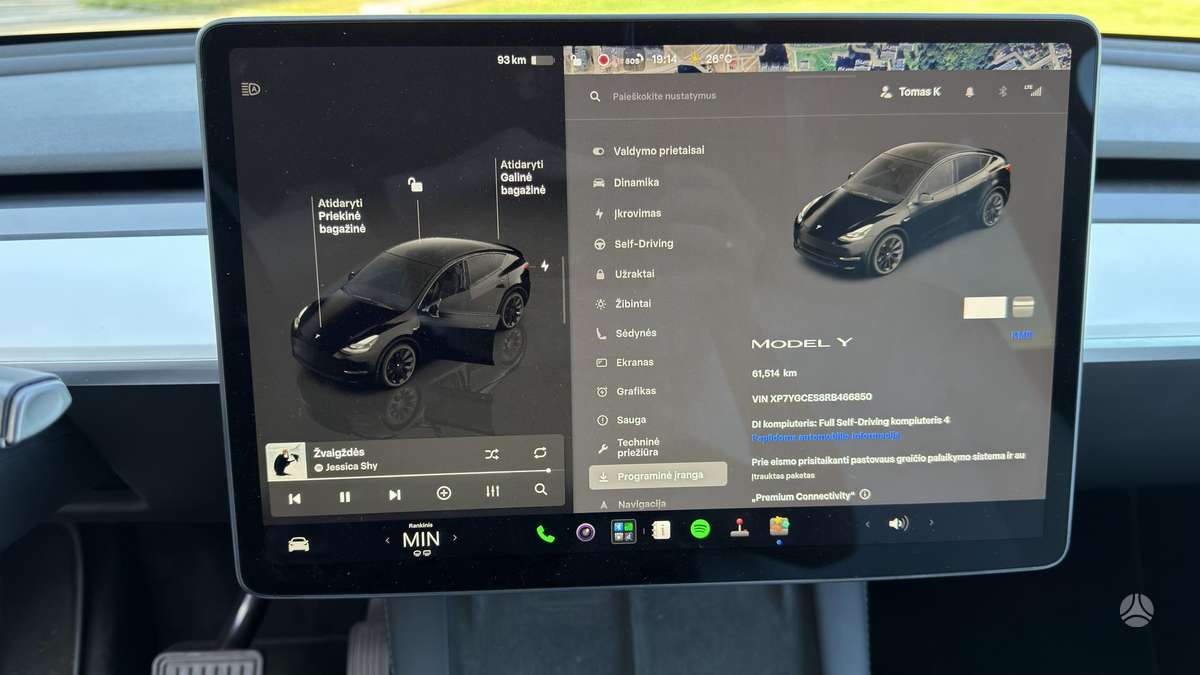This screenshot has width=1200, height=675.
Task: Open the Navigacija menu item
Action: point(632,504)
